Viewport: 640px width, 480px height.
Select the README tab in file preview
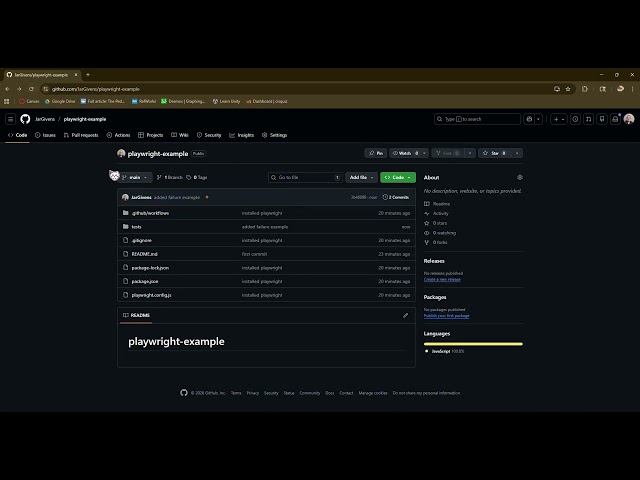[x=136, y=315]
